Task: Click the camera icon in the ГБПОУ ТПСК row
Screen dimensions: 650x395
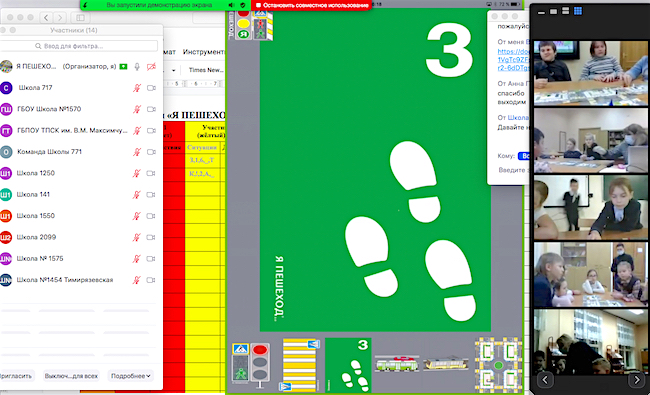Action: [x=151, y=131]
